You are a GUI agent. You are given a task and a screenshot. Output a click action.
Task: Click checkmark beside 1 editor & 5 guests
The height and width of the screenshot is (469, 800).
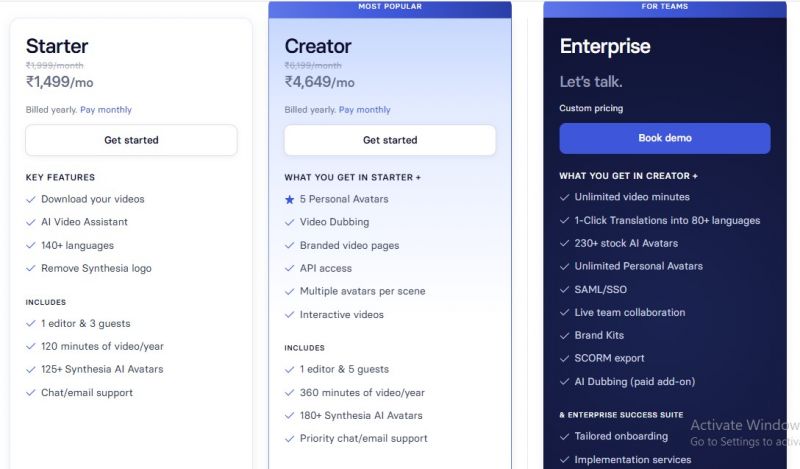pyautogui.click(x=289, y=369)
